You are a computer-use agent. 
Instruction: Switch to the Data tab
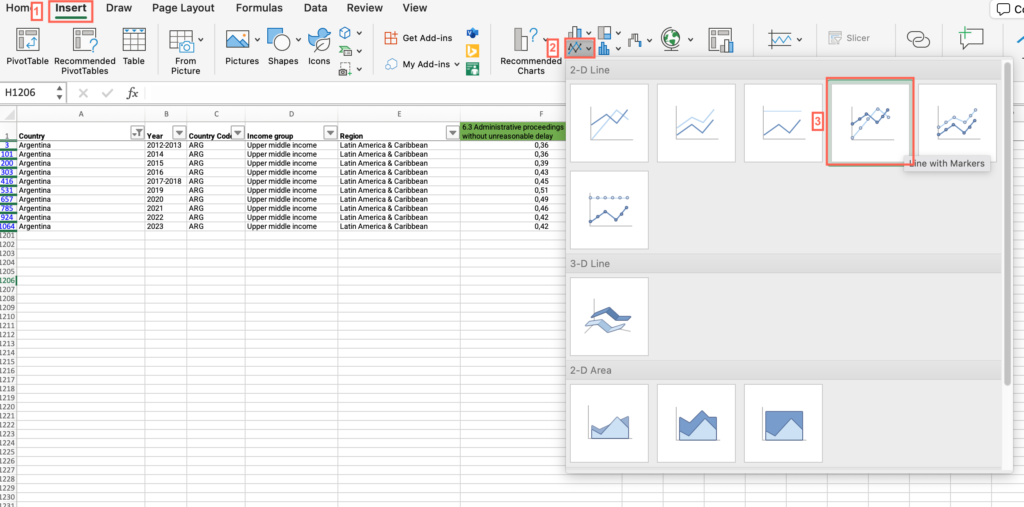click(315, 8)
